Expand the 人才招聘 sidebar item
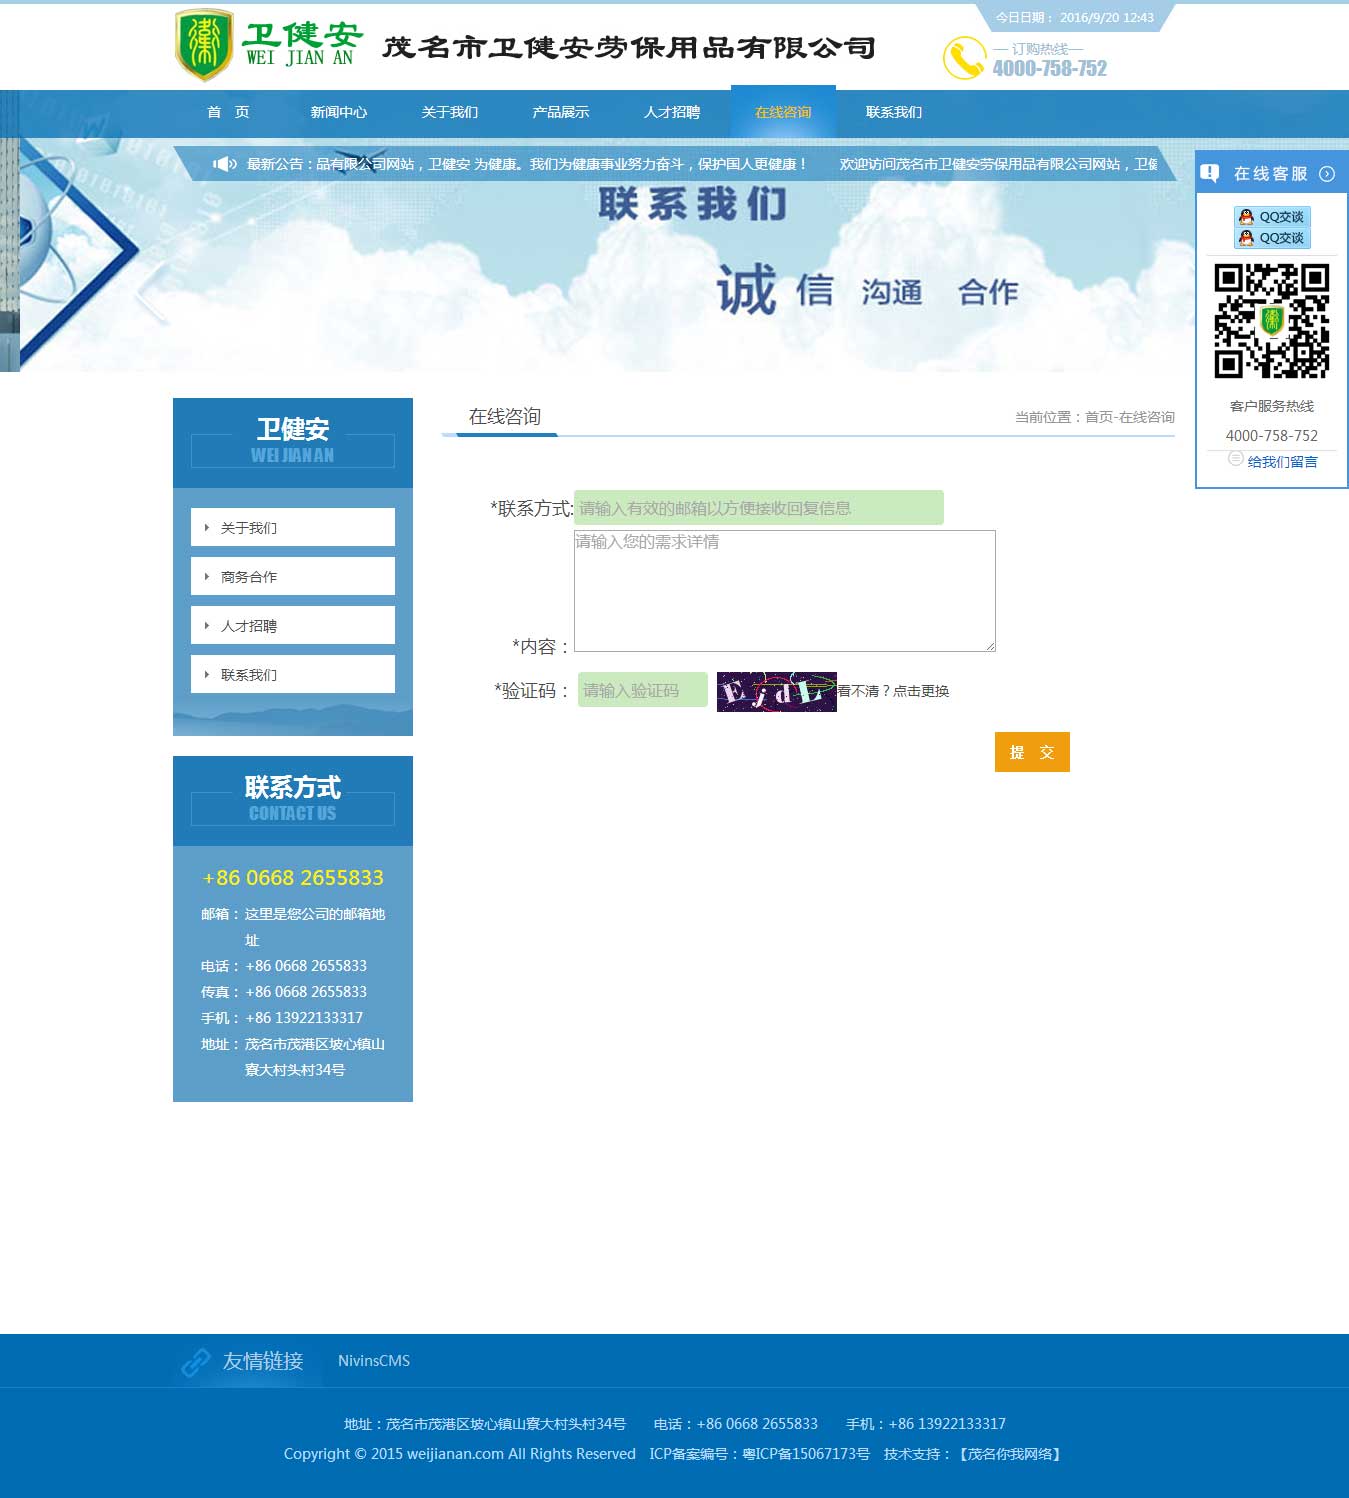This screenshot has width=1349, height=1498. point(292,626)
